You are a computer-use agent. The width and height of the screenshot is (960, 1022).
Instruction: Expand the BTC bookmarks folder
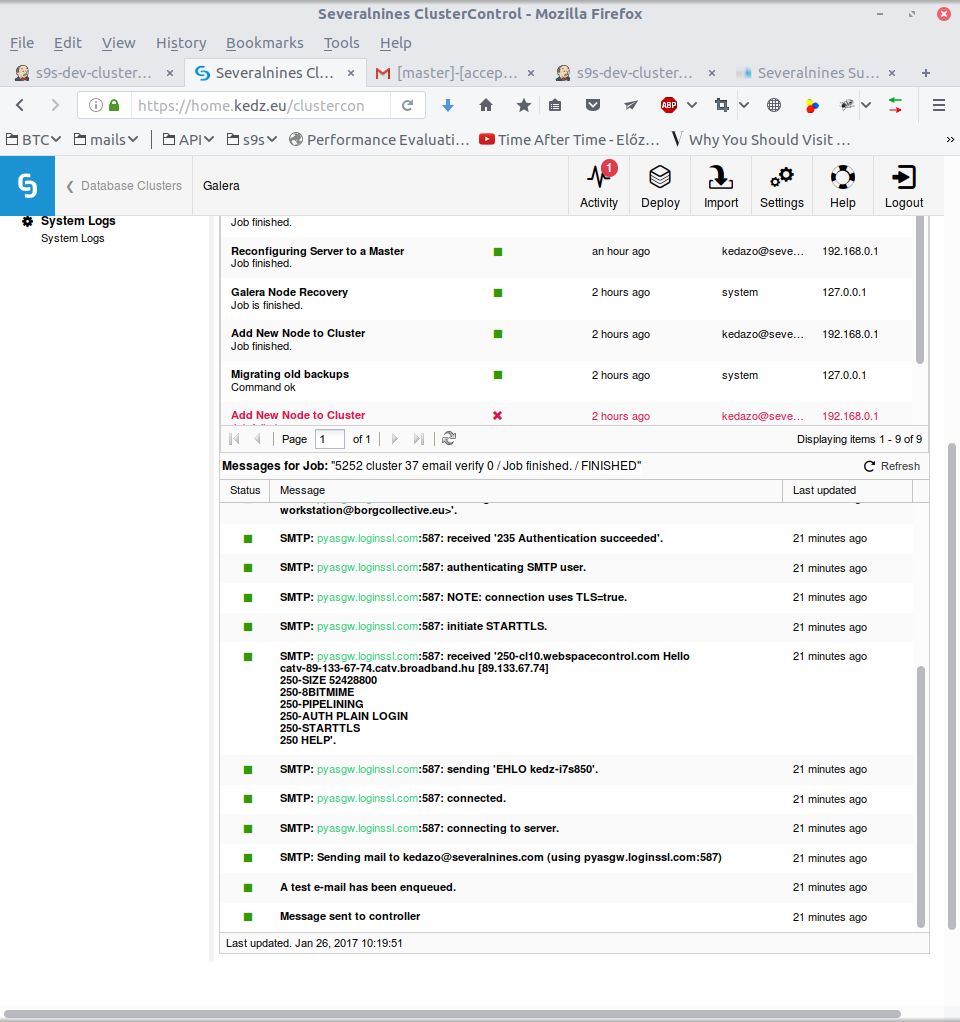click(x=33, y=139)
